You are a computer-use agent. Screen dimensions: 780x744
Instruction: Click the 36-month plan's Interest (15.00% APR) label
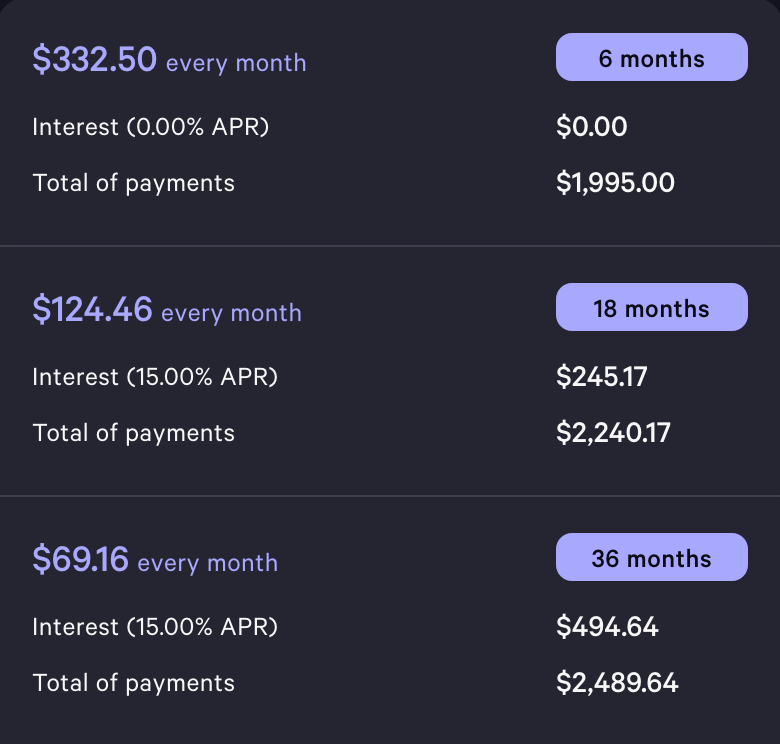click(155, 627)
